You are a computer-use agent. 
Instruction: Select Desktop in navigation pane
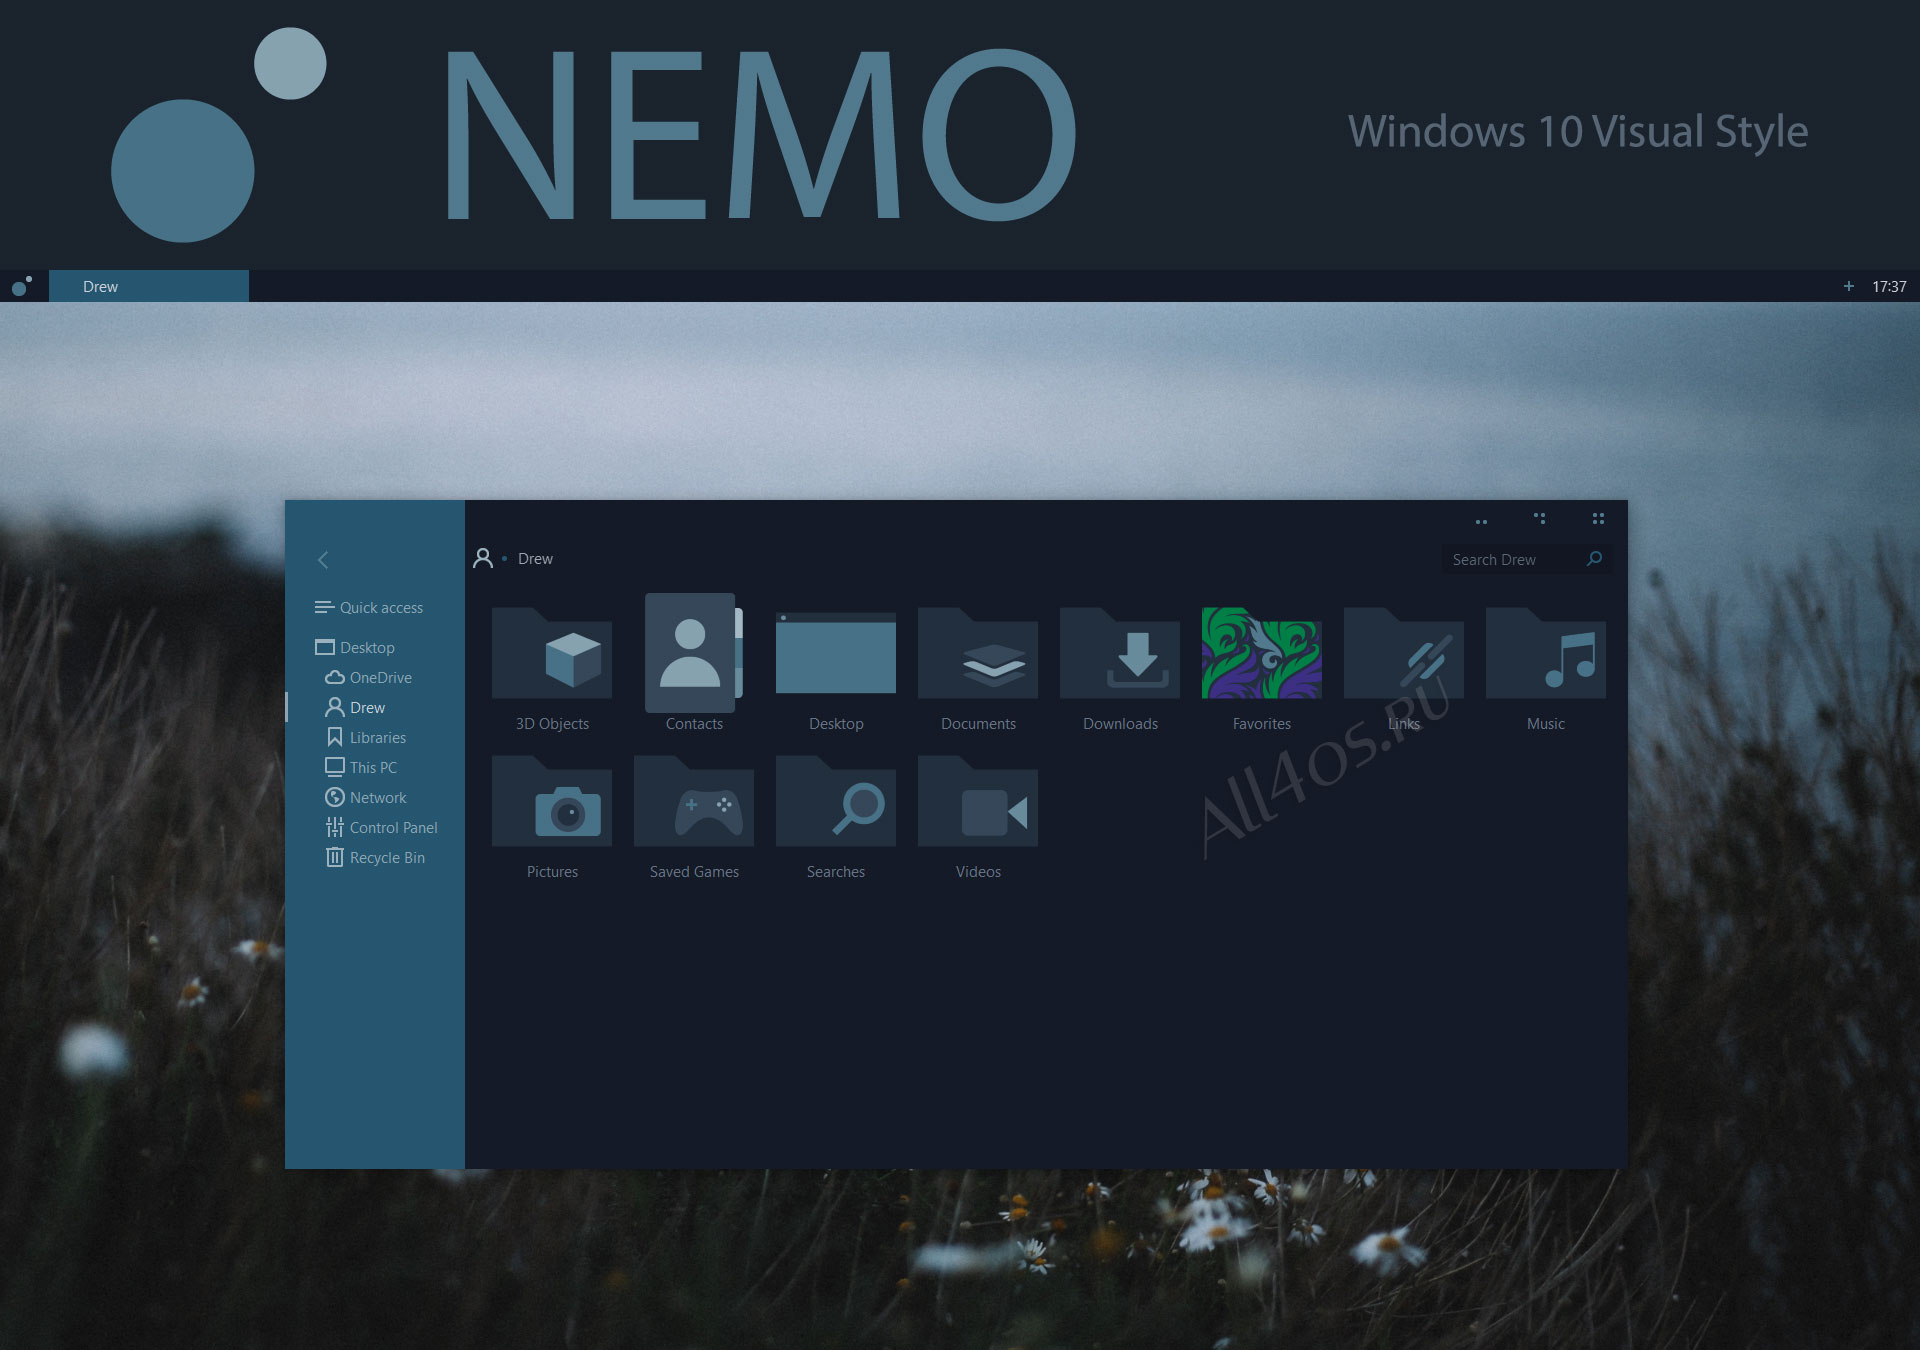point(355,648)
